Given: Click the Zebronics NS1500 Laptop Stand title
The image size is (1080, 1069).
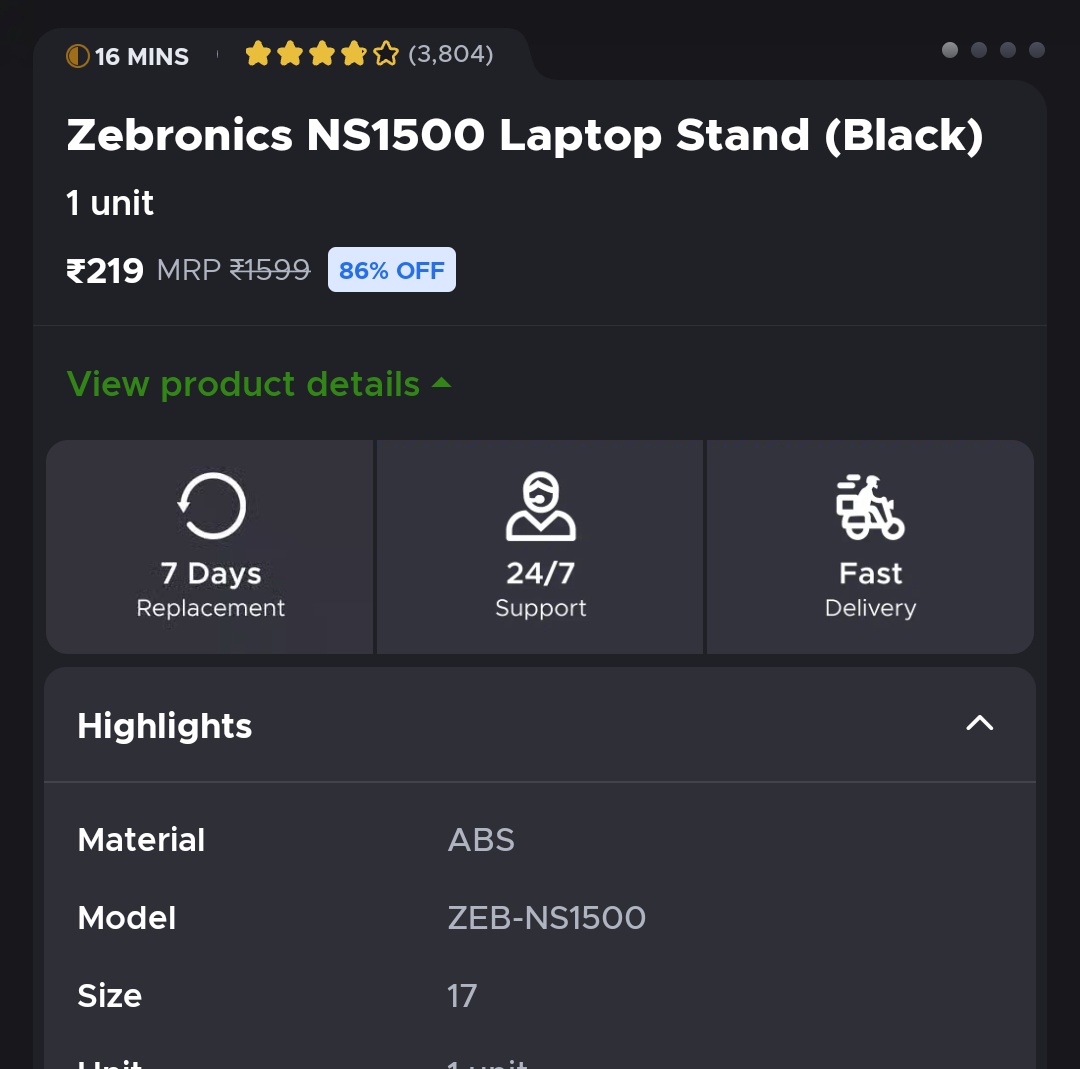Looking at the screenshot, I should pyautogui.click(x=525, y=135).
